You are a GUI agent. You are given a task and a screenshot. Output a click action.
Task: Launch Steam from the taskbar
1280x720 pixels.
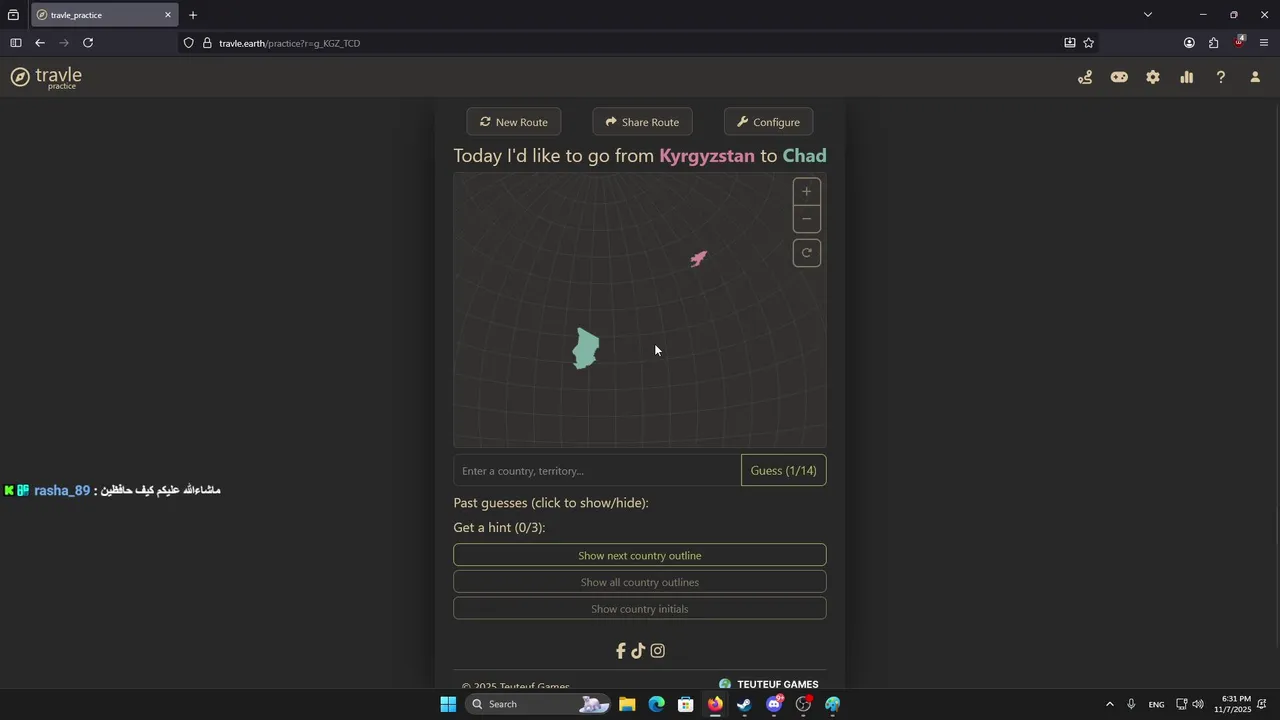[744, 704]
